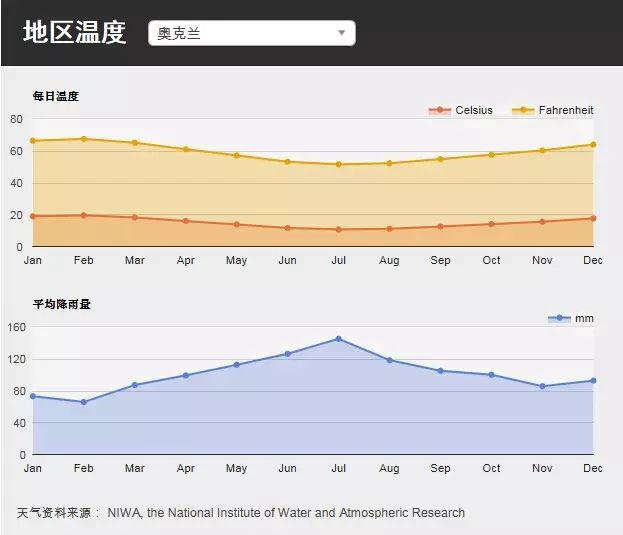This screenshot has height=535, width=623.
Task: Click the 平均降雨量 chart title
Action: pyautogui.click(x=62, y=304)
